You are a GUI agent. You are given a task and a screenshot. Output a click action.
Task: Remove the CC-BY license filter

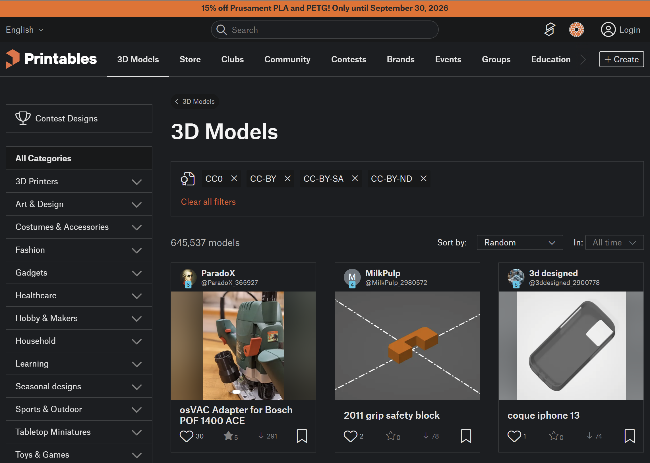tap(287, 178)
